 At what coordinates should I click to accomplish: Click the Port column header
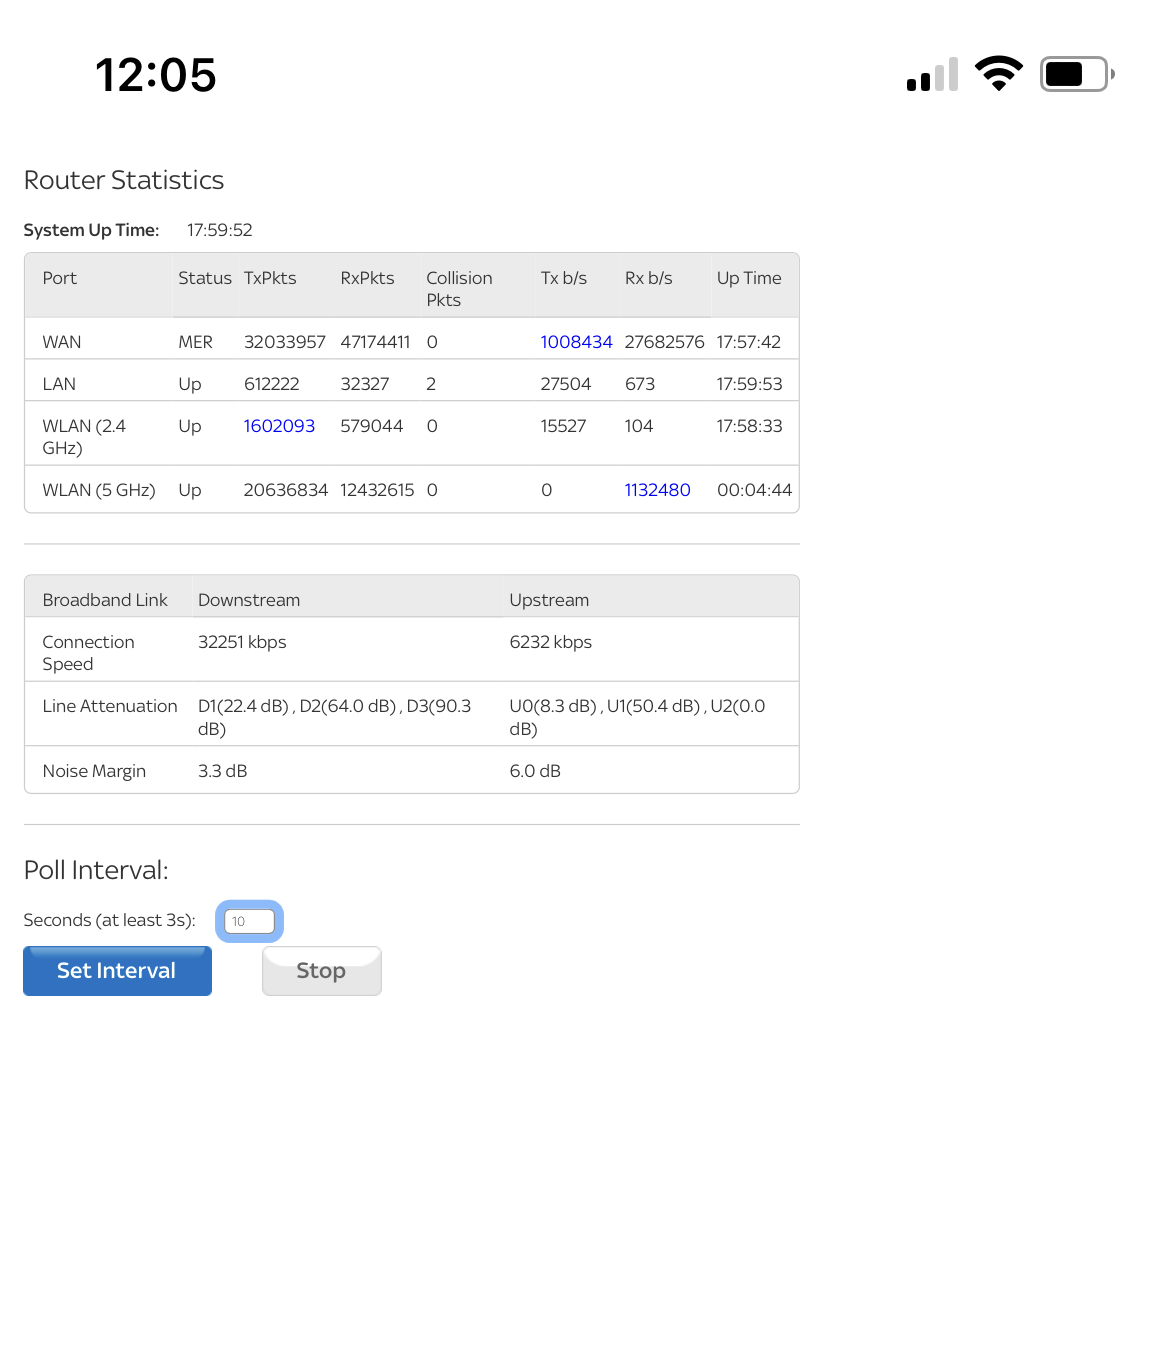click(60, 278)
